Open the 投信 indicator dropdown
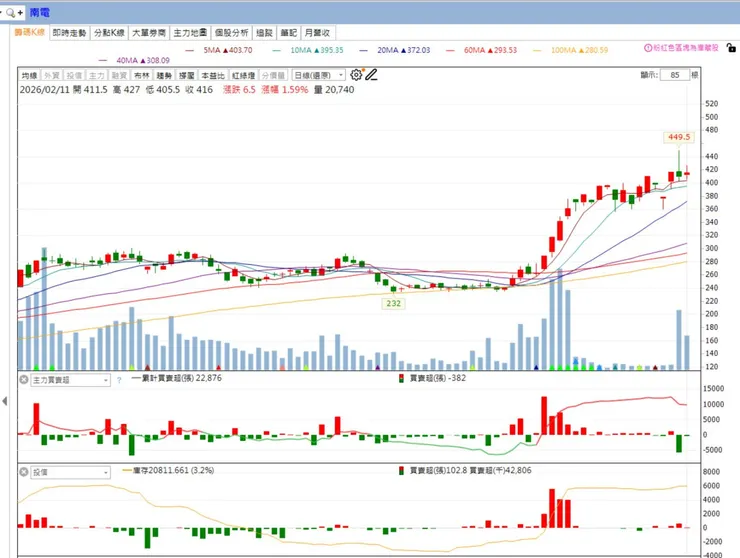The height and width of the screenshot is (558, 740). point(70,472)
